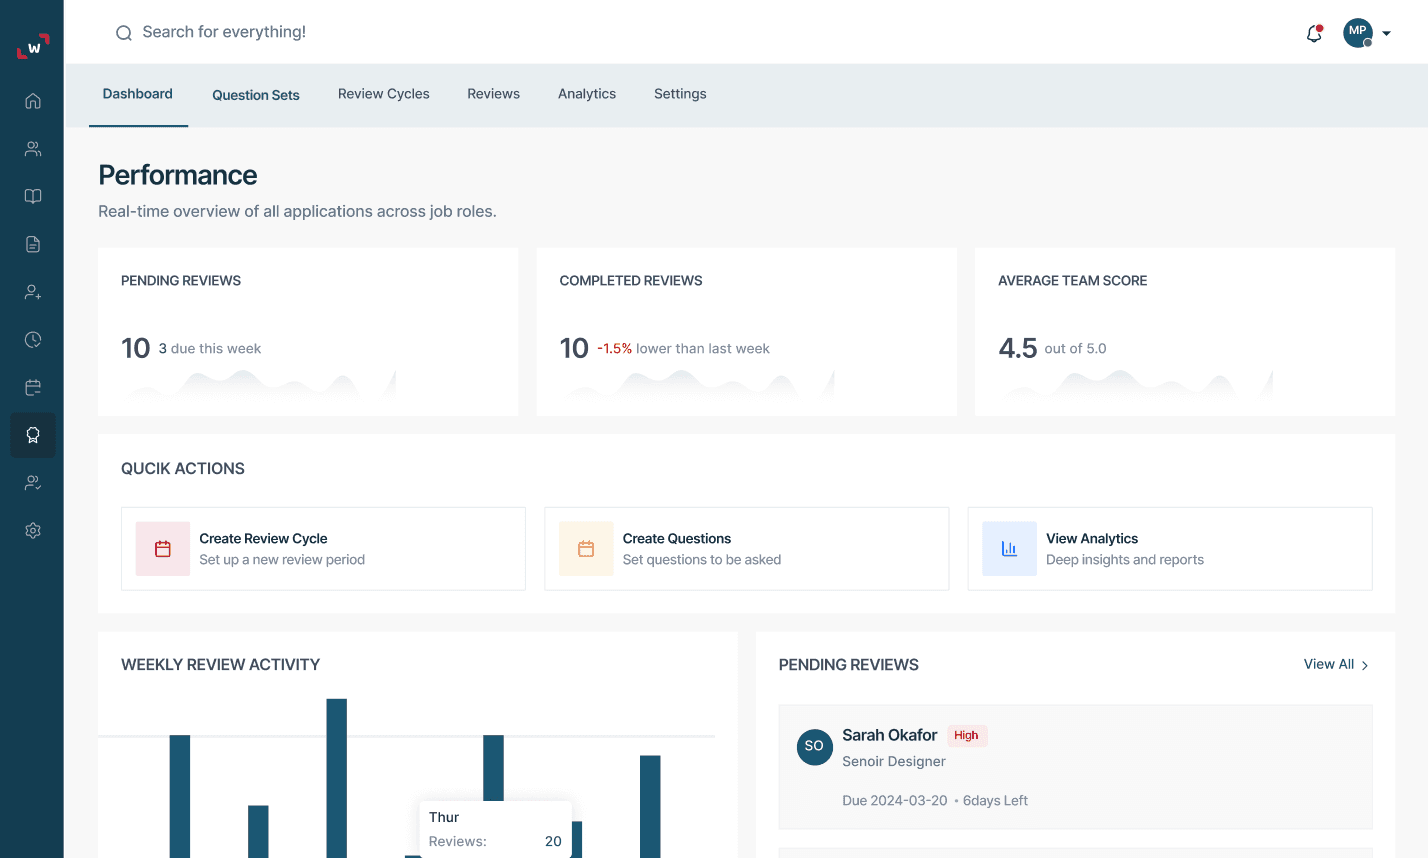Select the add person sidebar icon

coord(32,291)
